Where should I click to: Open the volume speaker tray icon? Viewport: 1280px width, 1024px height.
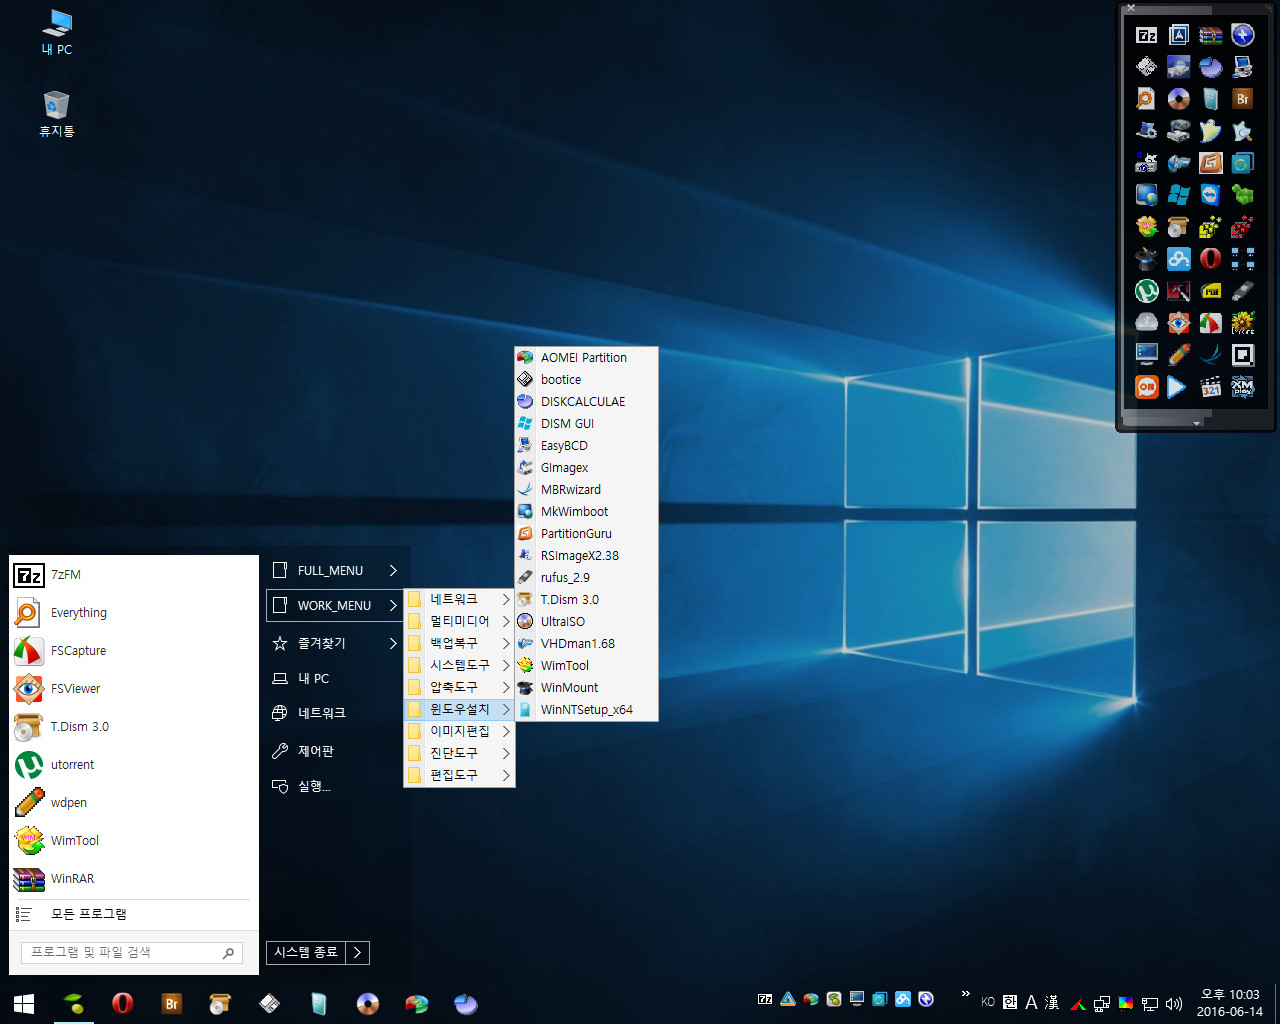pos(1174,1003)
